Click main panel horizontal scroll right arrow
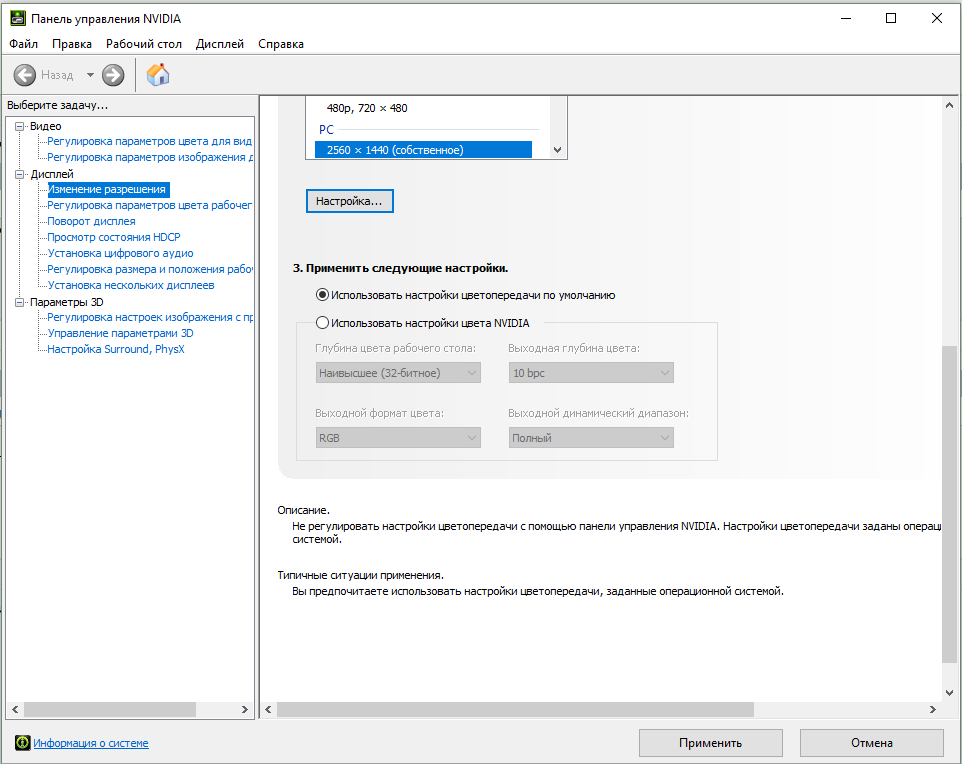This screenshot has height=764, width=962. 933,709
